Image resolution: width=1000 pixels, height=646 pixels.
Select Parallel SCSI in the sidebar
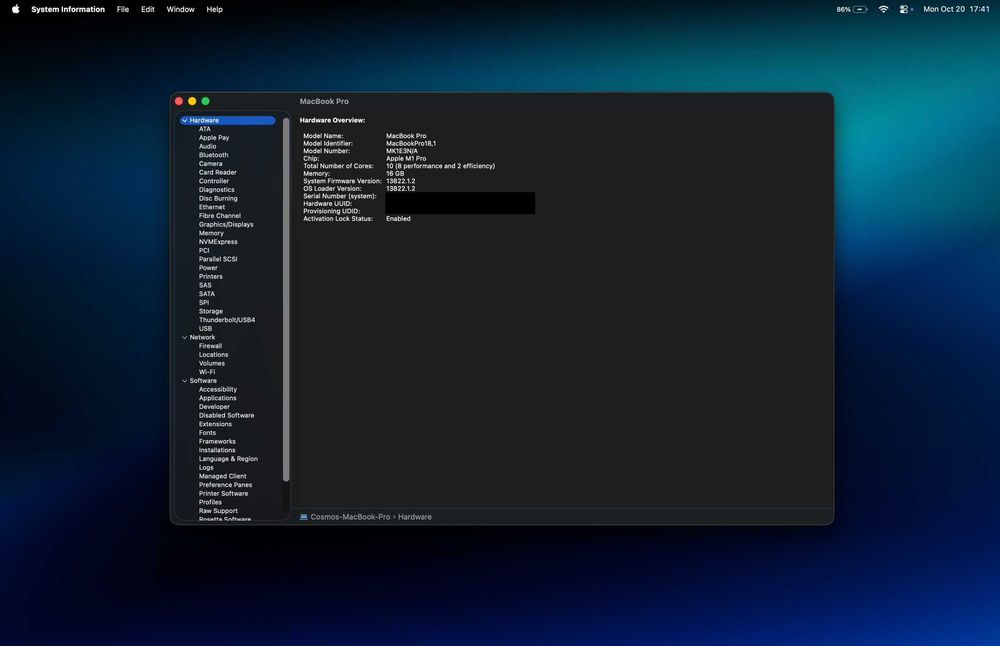[x=218, y=259]
